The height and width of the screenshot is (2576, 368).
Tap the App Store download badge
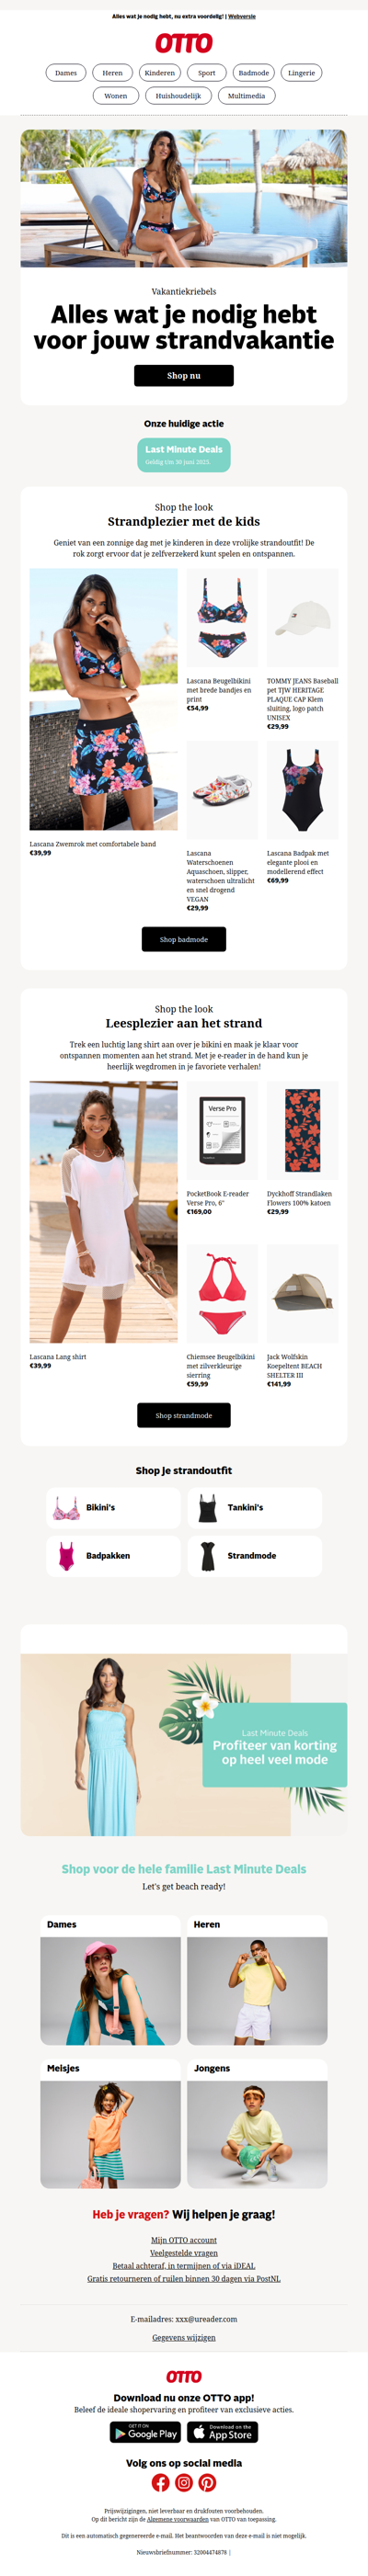pos(223,2432)
